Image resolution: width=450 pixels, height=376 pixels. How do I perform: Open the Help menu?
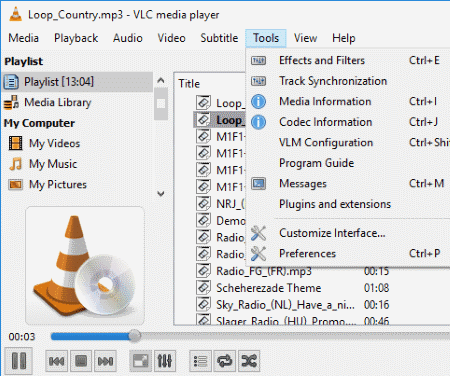344,38
